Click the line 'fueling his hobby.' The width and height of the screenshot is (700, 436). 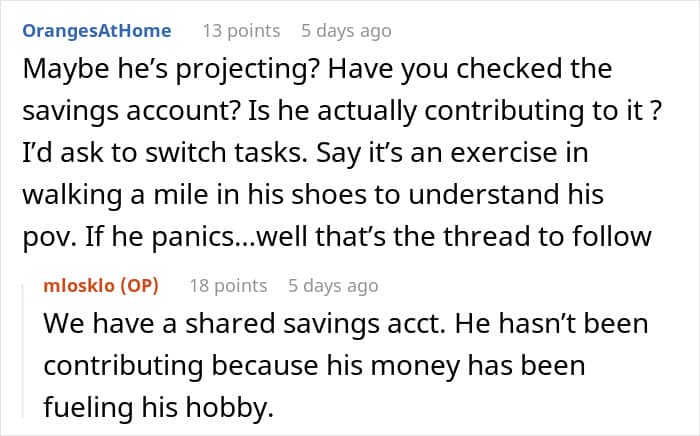(158, 407)
